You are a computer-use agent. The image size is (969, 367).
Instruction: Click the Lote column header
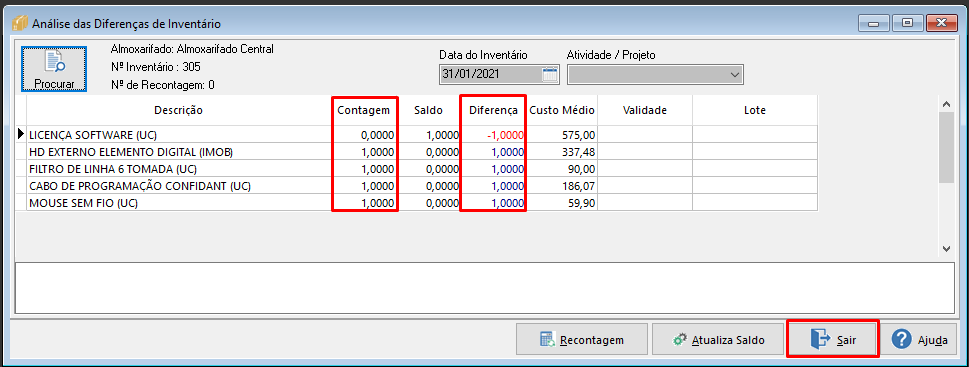click(x=755, y=111)
